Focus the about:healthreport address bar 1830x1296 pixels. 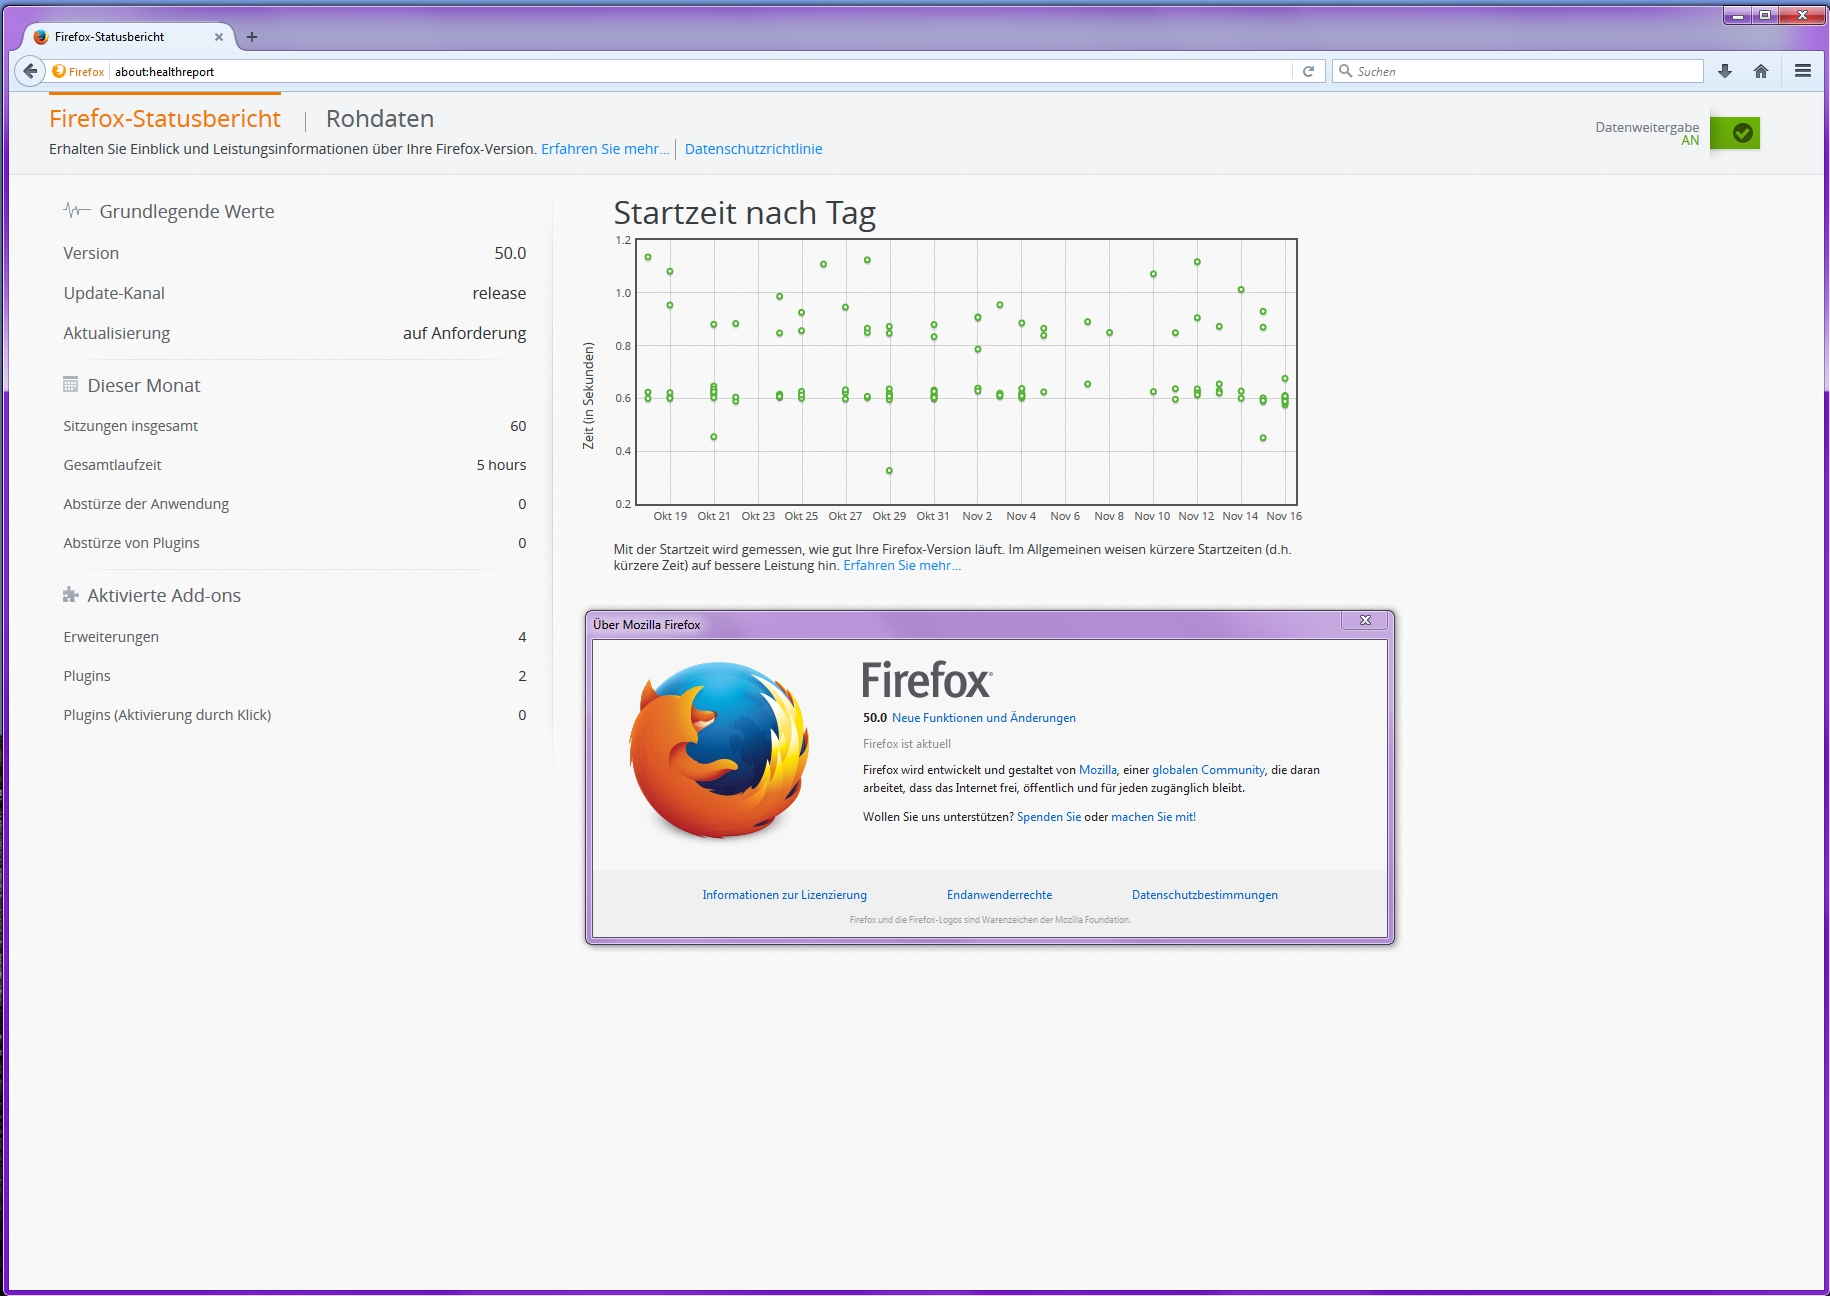[x=700, y=71]
